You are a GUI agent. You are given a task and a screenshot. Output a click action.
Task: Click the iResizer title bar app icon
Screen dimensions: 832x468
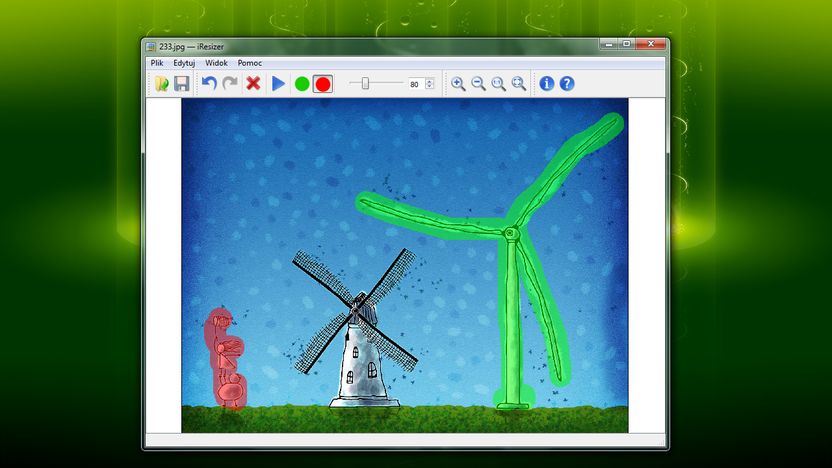pyautogui.click(x=151, y=47)
